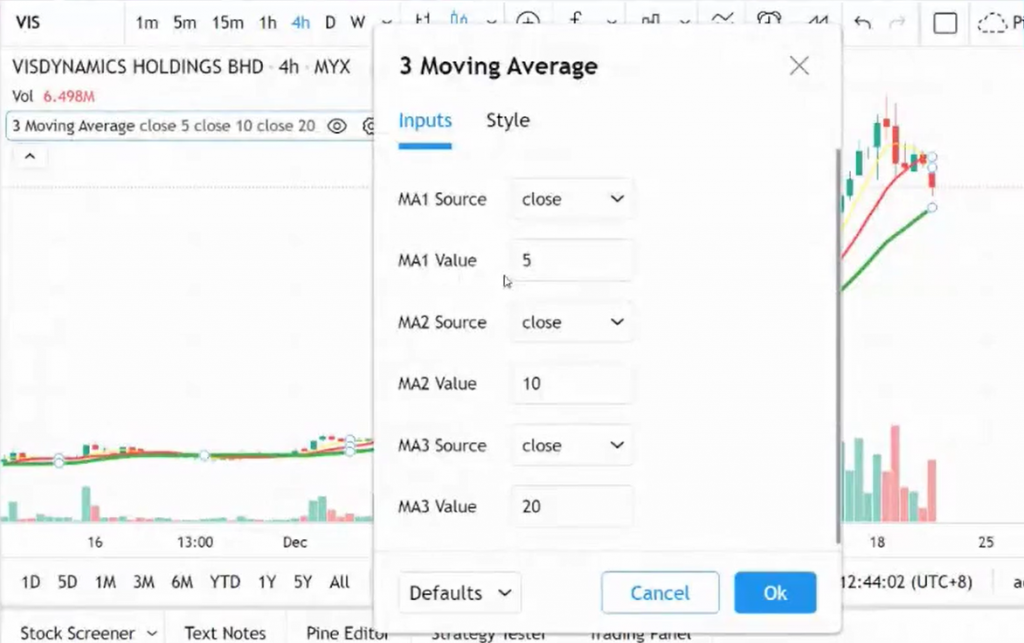Click the candlestick chart style icon

[x=459, y=21]
